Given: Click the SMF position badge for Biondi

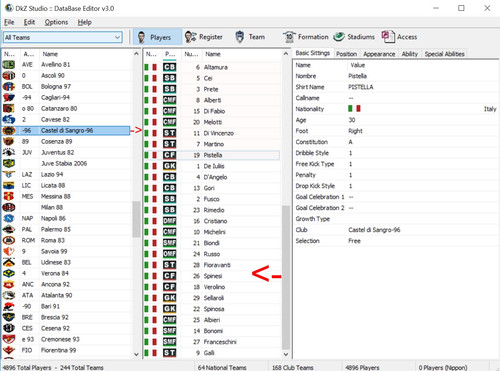Looking at the screenshot, I should click(170, 243).
